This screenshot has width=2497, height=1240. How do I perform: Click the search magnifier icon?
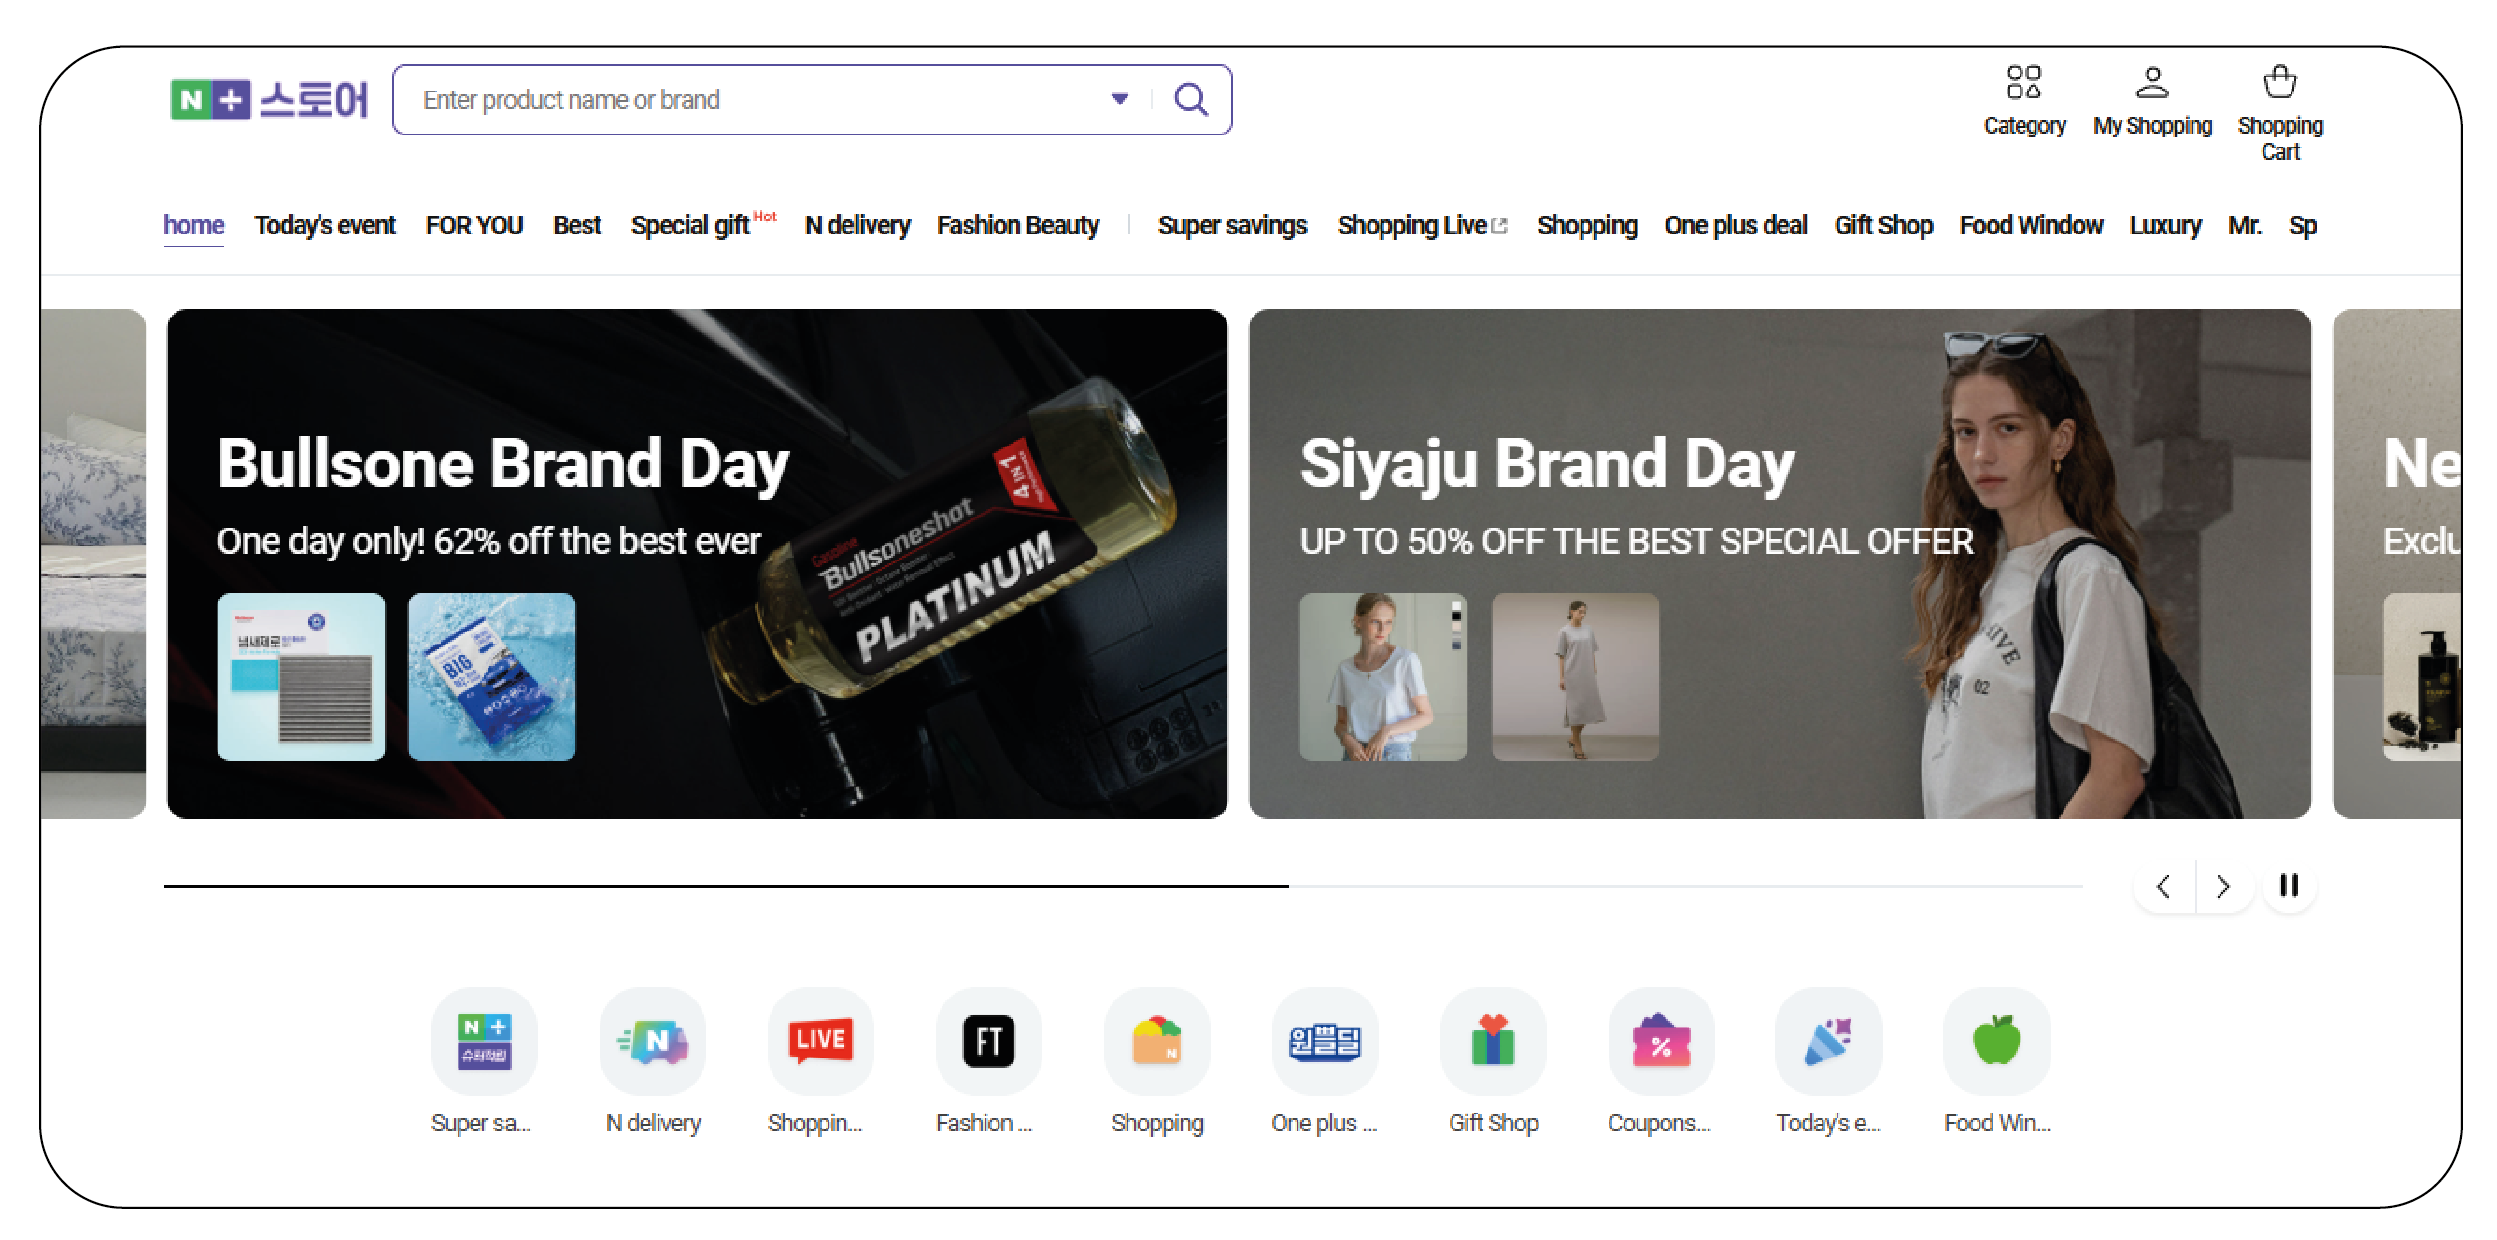coord(1190,100)
